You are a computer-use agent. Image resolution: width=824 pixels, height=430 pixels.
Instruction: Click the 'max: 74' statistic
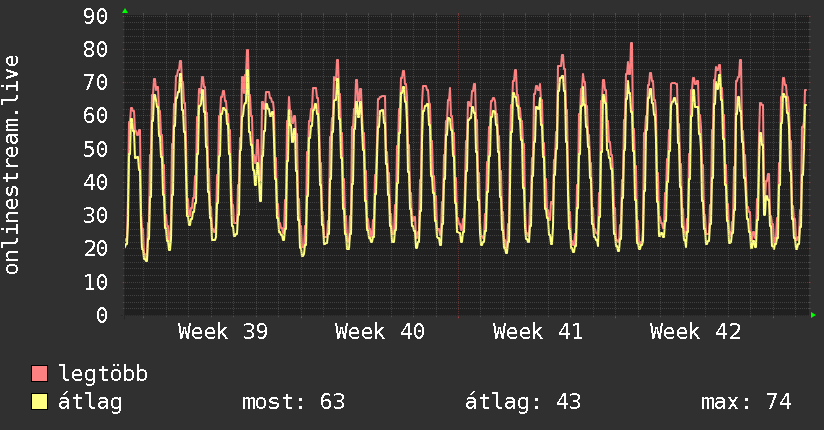746,402
